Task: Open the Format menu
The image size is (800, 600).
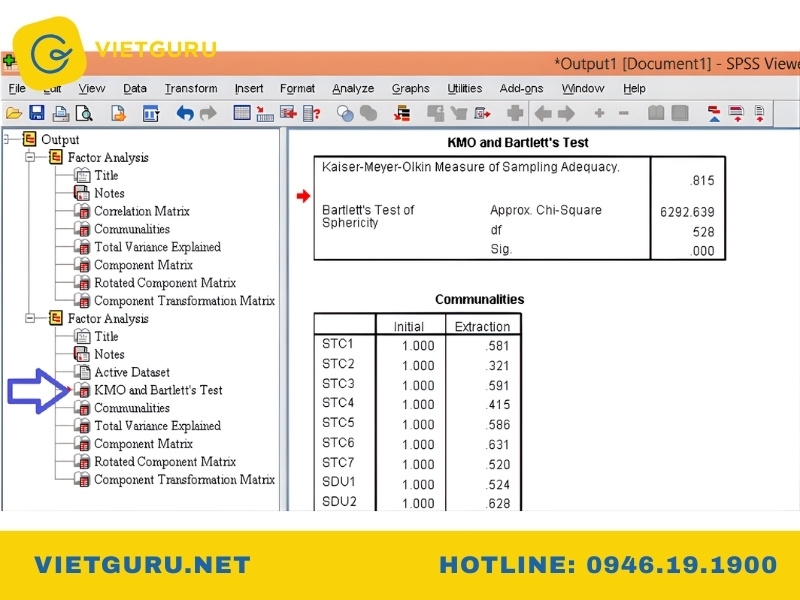Action: tap(297, 88)
